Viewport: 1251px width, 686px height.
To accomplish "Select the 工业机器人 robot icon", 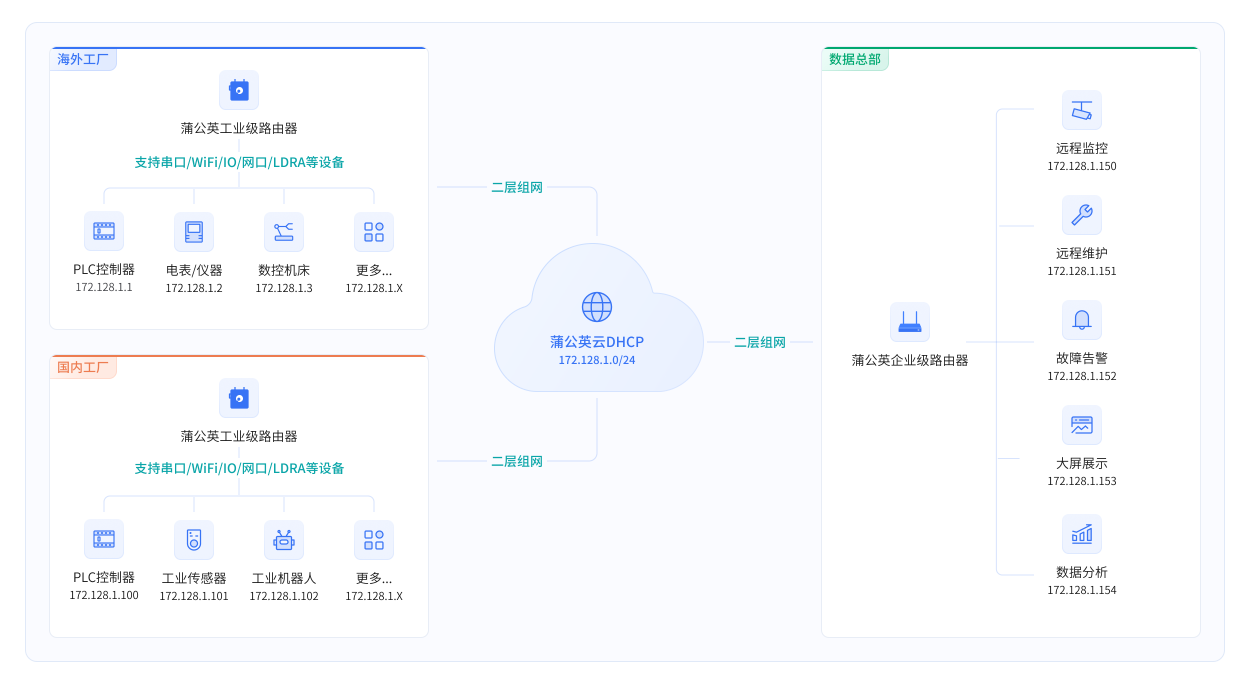I will [284, 539].
